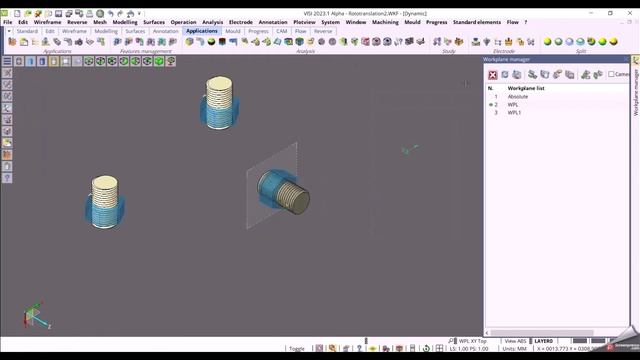640x360 pixels.
Task: Click the WPL XY Top status field
Action: (x=472, y=341)
